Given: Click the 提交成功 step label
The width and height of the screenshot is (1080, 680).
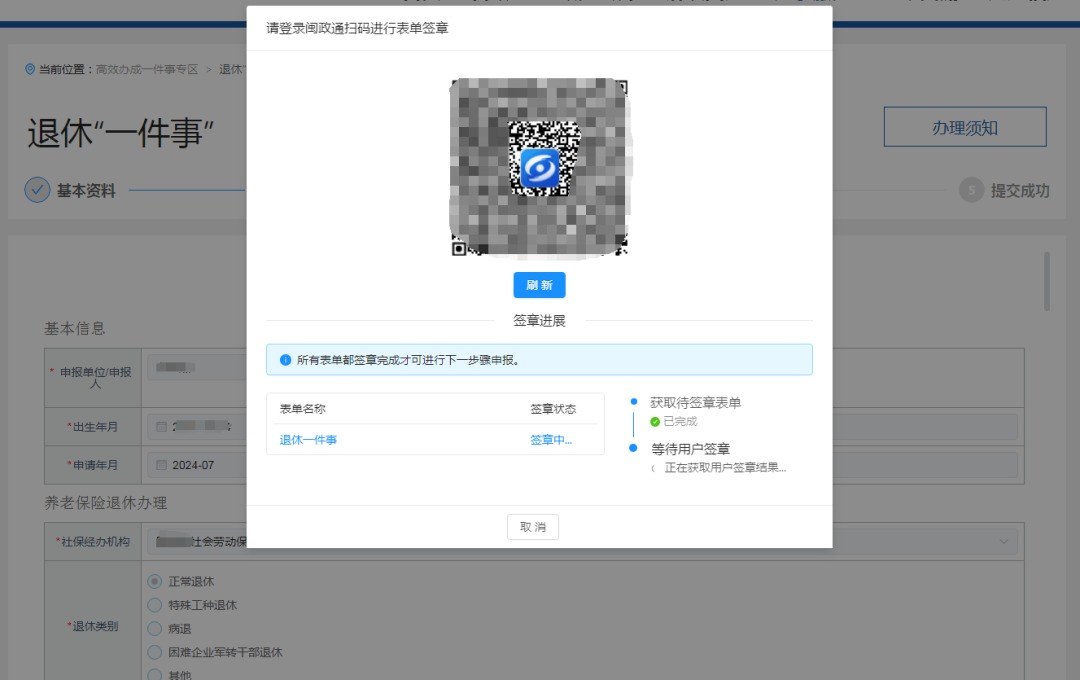Looking at the screenshot, I should tap(1020, 191).
